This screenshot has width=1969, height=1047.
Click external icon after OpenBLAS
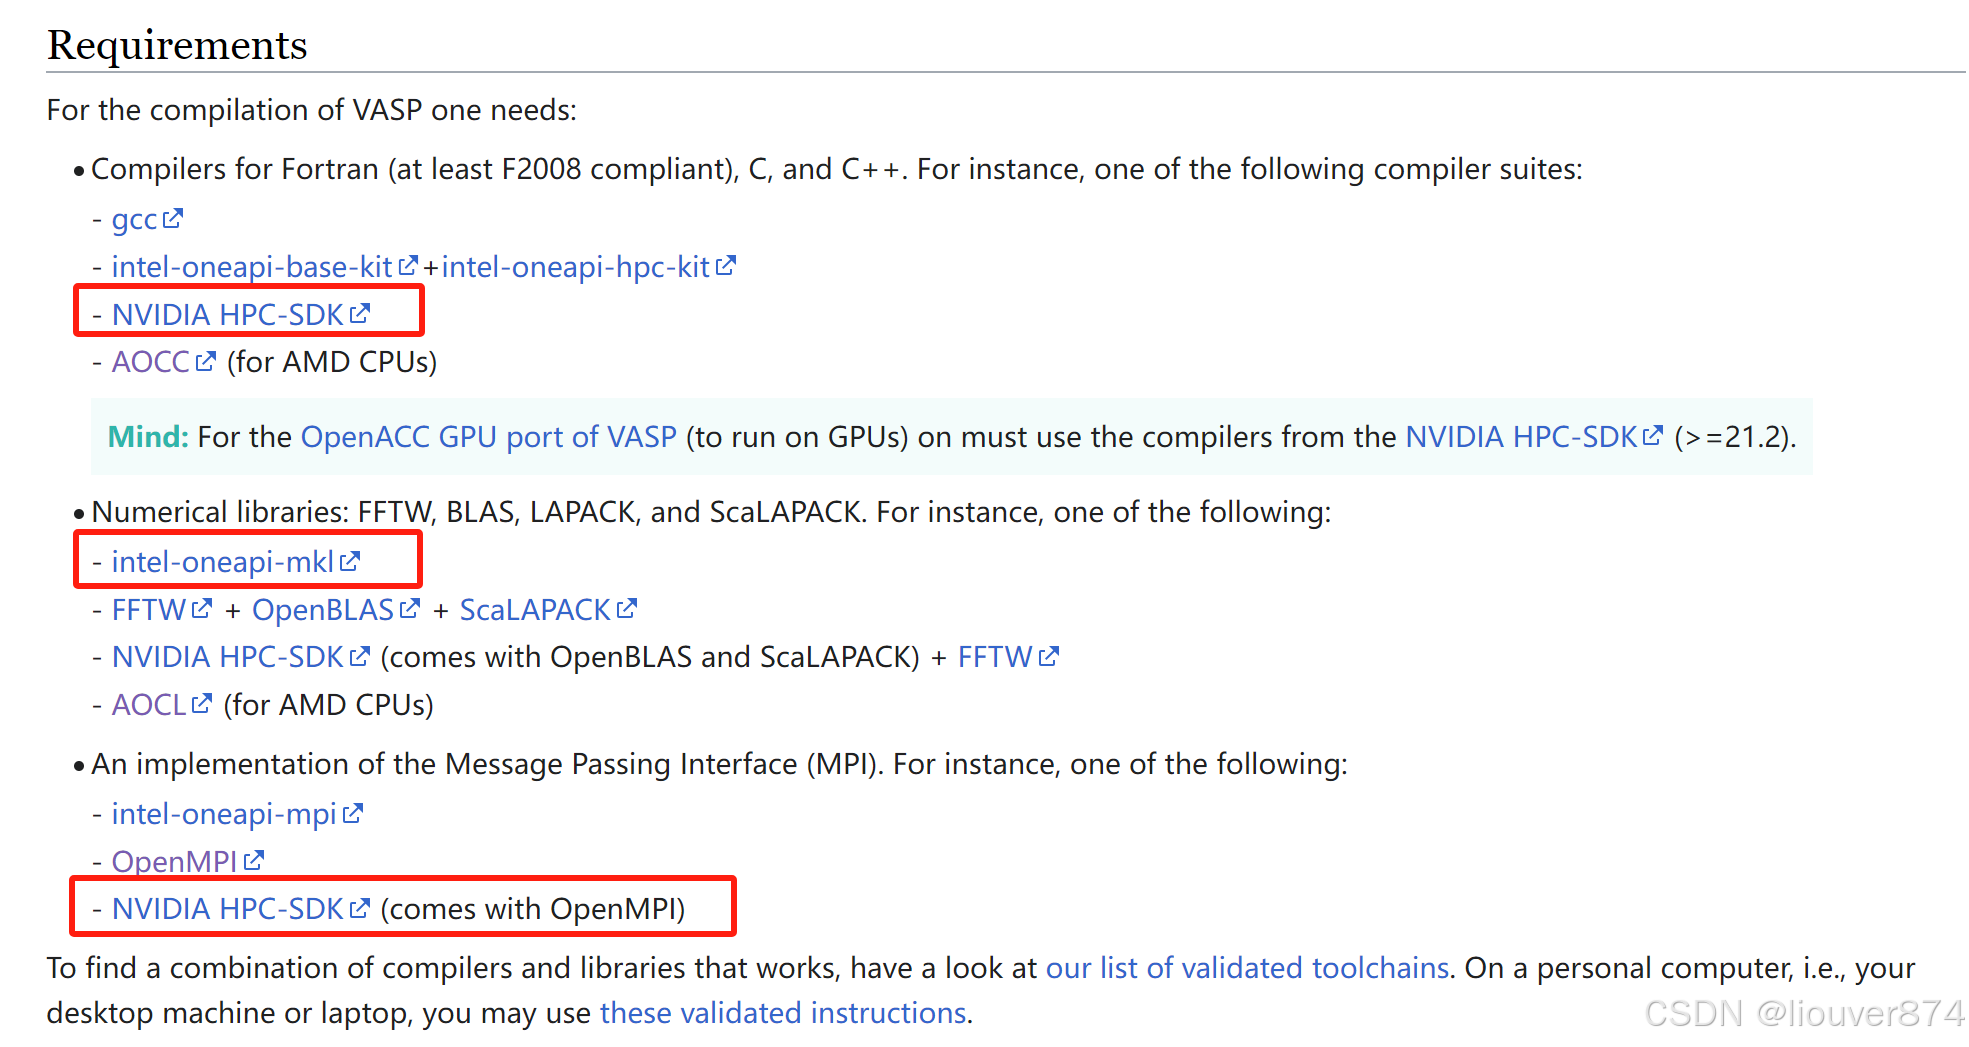tap(410, 609)
